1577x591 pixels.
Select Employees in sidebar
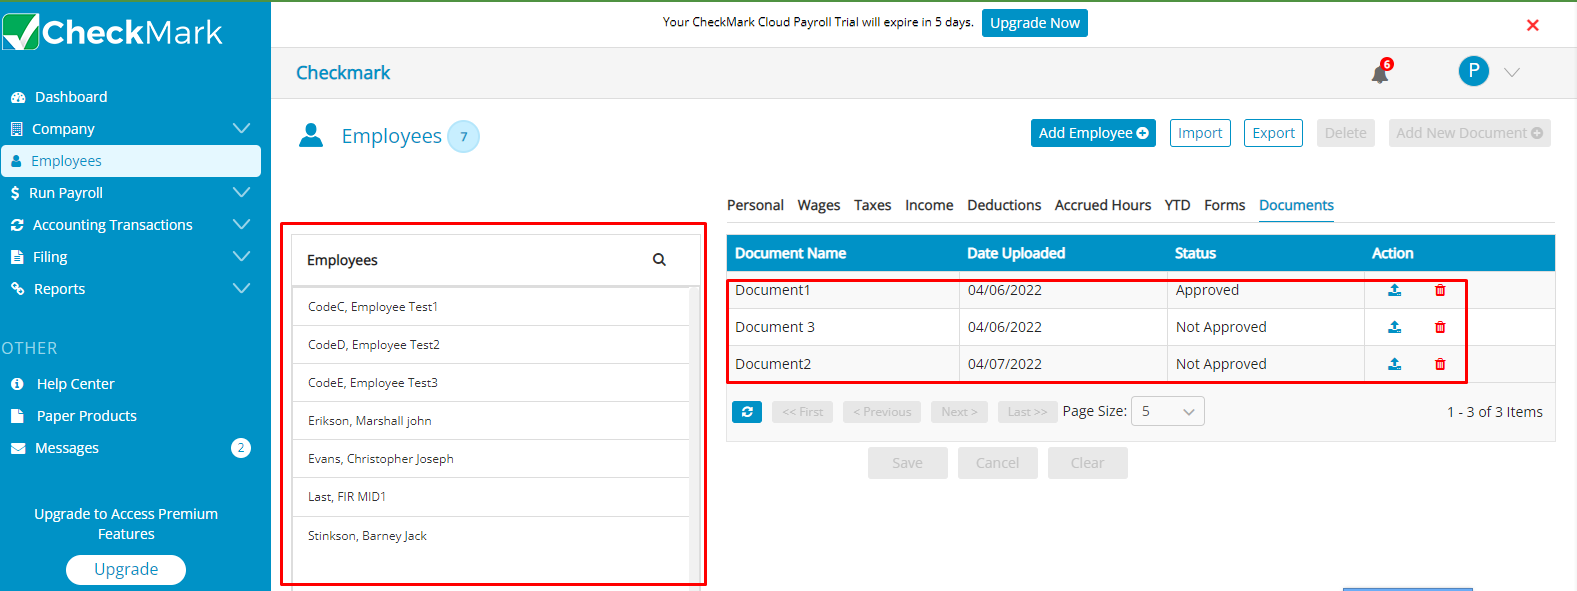point(131,161)
